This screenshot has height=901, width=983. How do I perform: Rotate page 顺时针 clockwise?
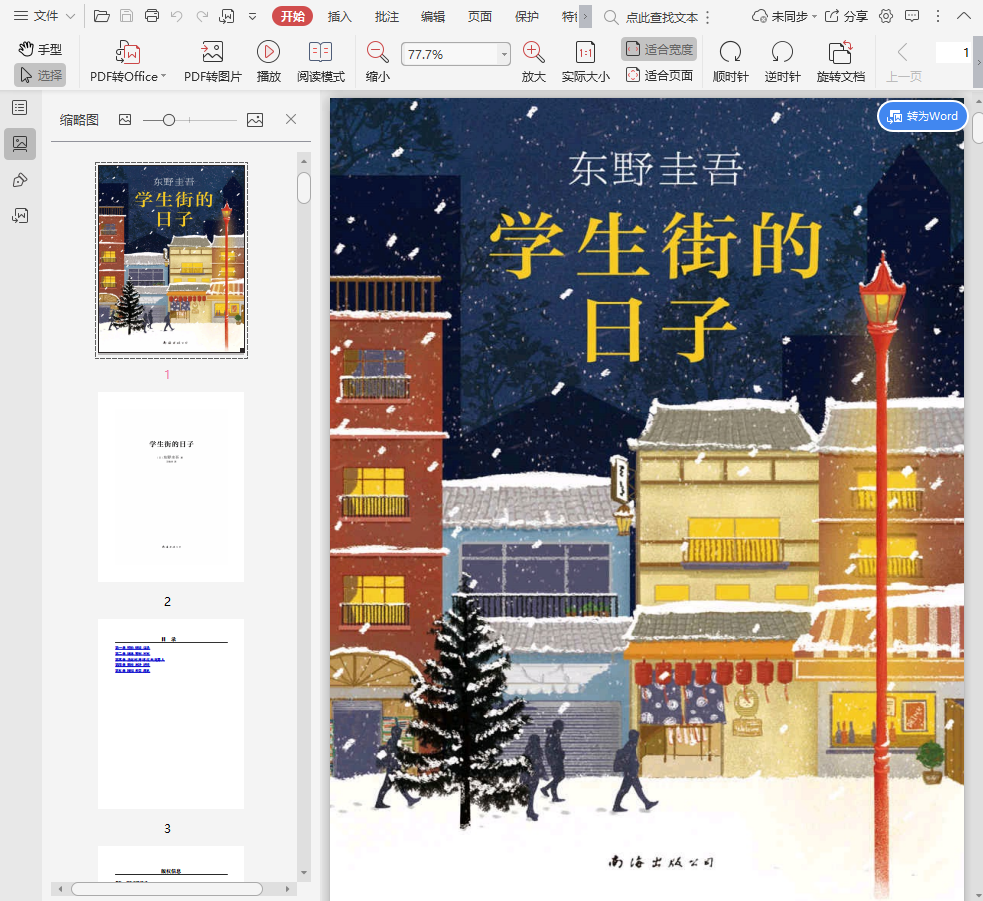[x=730, y=61]
